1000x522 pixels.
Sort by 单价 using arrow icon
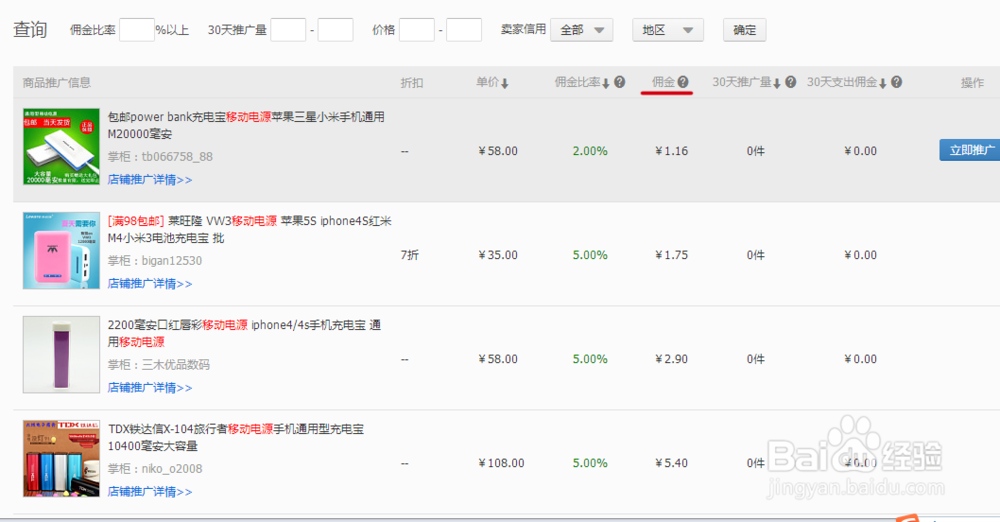[504, 84]
